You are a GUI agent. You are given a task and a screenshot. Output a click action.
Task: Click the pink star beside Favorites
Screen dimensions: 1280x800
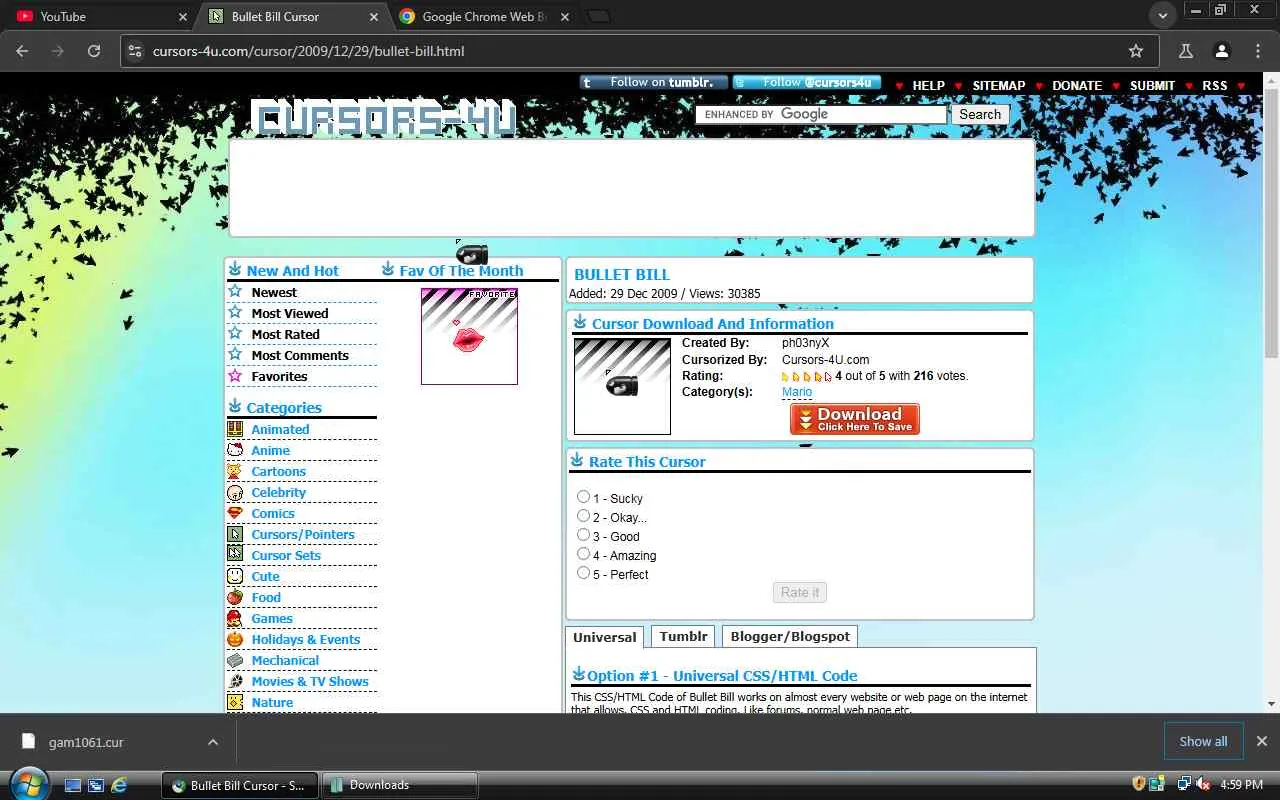pos(235,375)
